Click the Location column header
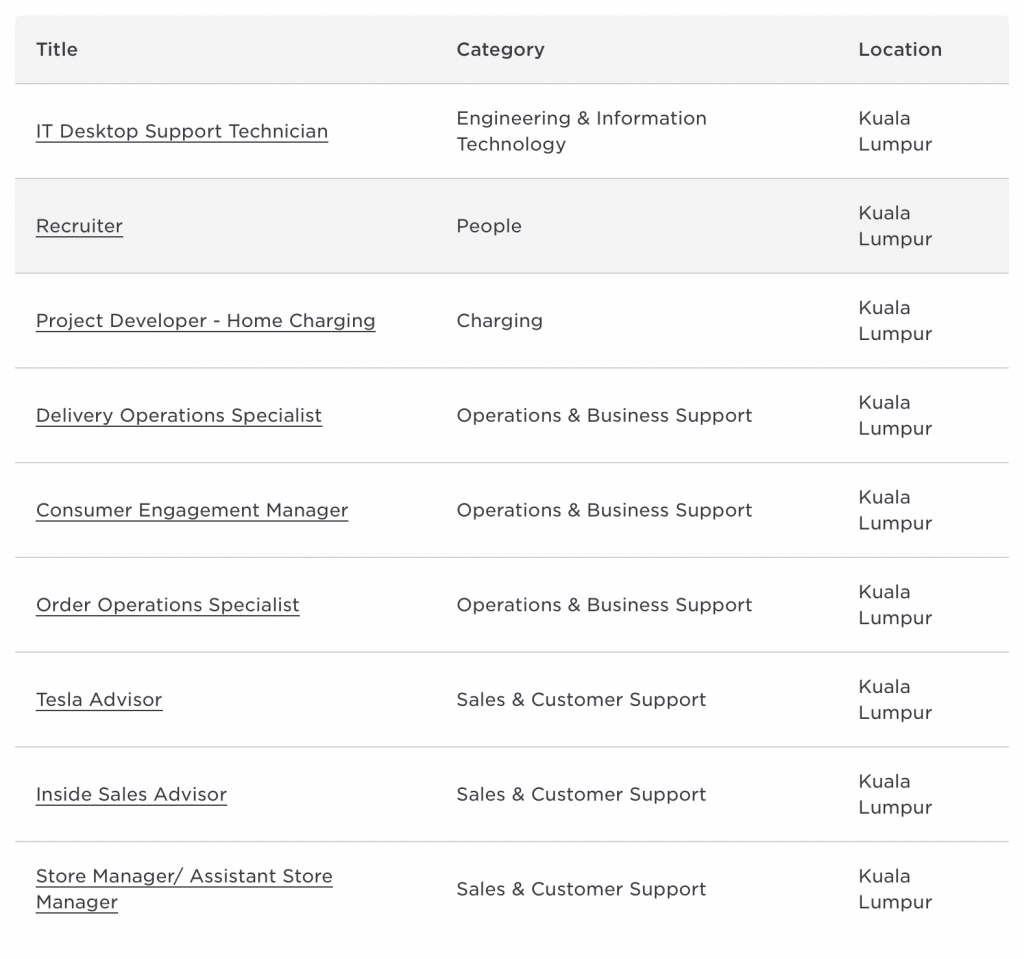 [x=899, y=49]
